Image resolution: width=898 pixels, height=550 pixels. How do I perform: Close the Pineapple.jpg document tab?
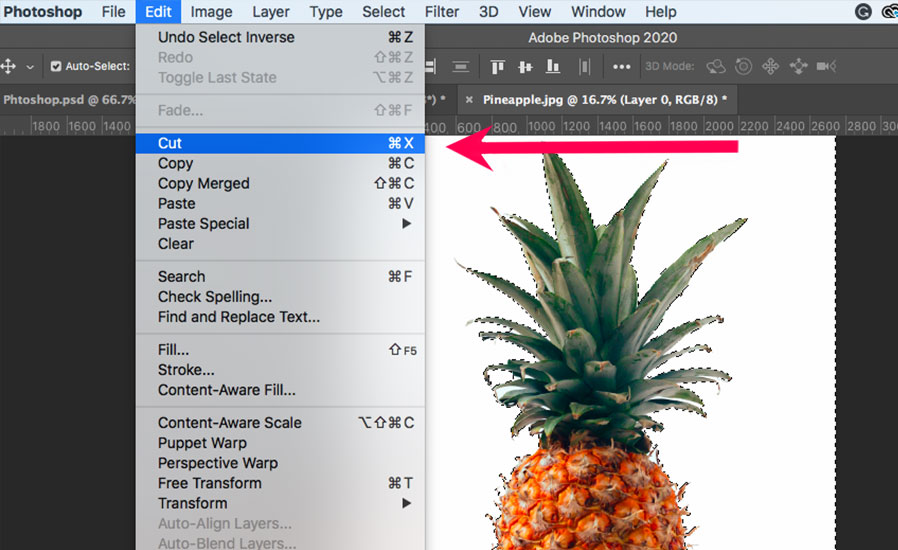pos(469,100)
